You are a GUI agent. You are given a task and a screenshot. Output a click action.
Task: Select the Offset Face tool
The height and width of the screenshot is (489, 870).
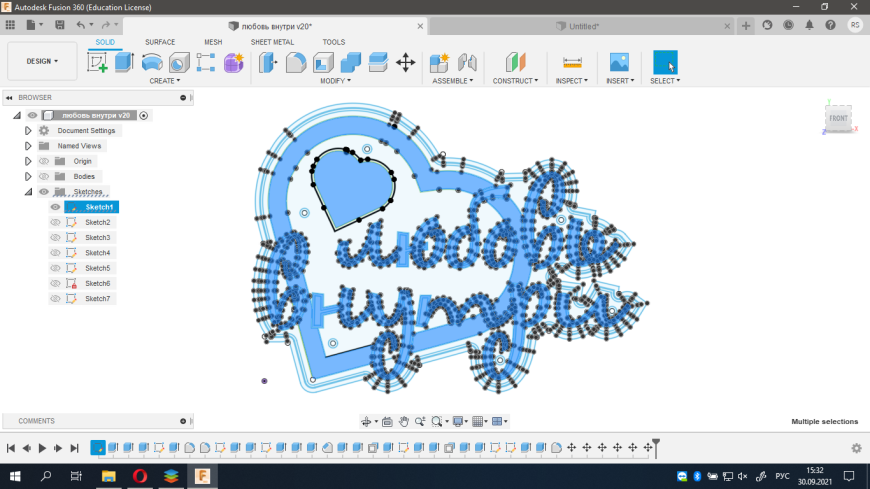[x=378, y=62]
